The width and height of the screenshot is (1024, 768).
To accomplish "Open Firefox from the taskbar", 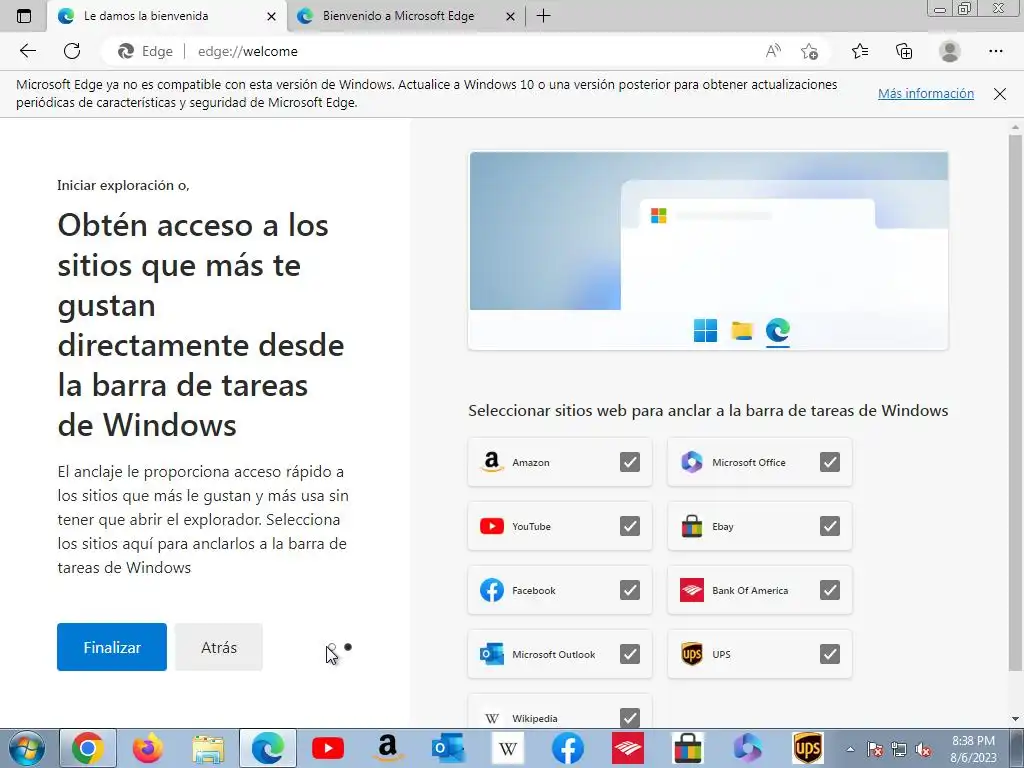I will tap(148, 748).
